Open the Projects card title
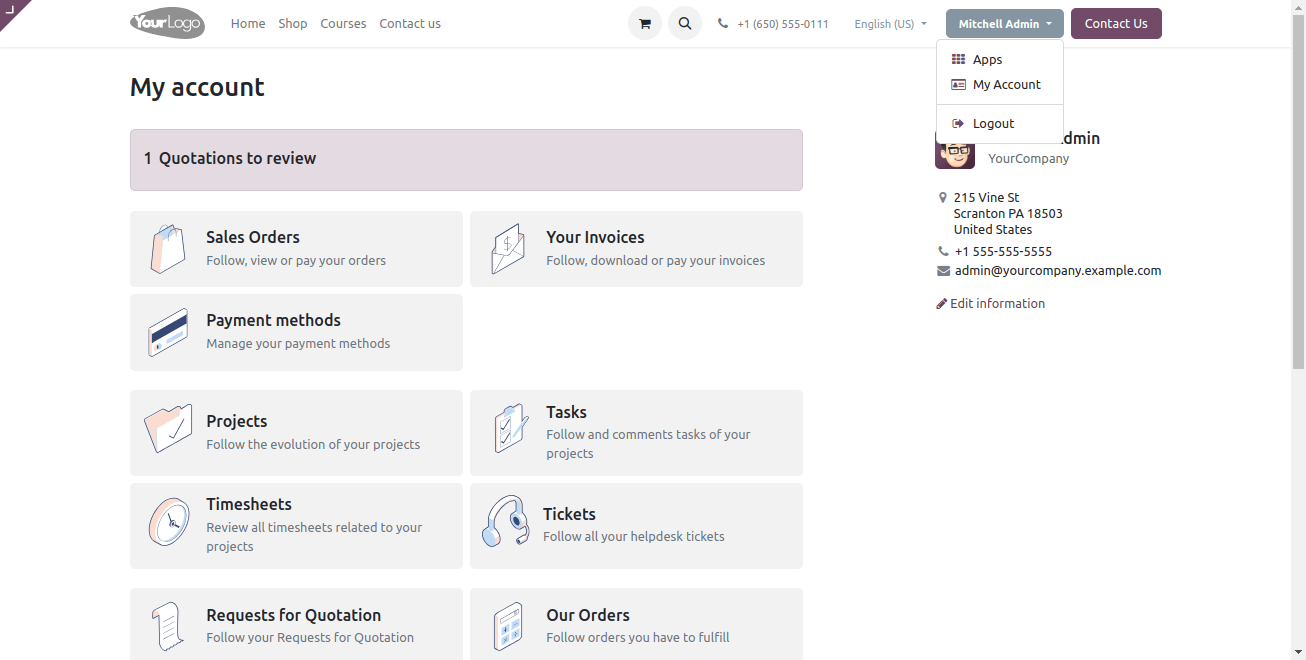Image resolution: width=1306 pixels, height=660 pixels. (x=236, y=422)
